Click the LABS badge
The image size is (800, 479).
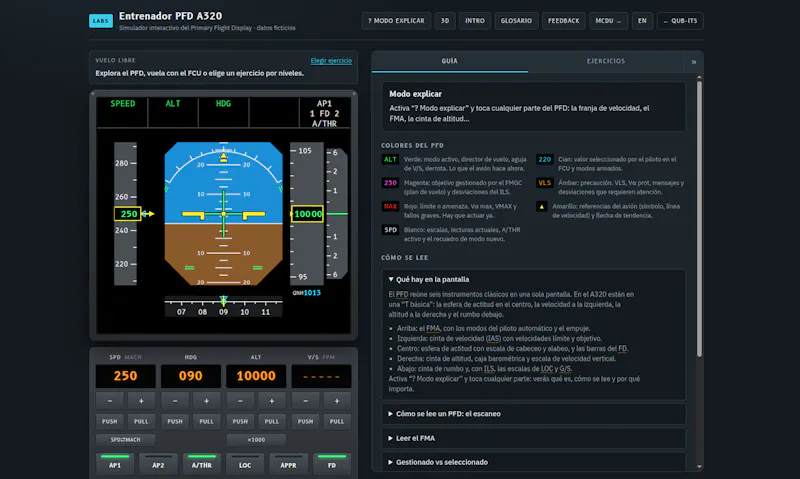click(101, 21)
